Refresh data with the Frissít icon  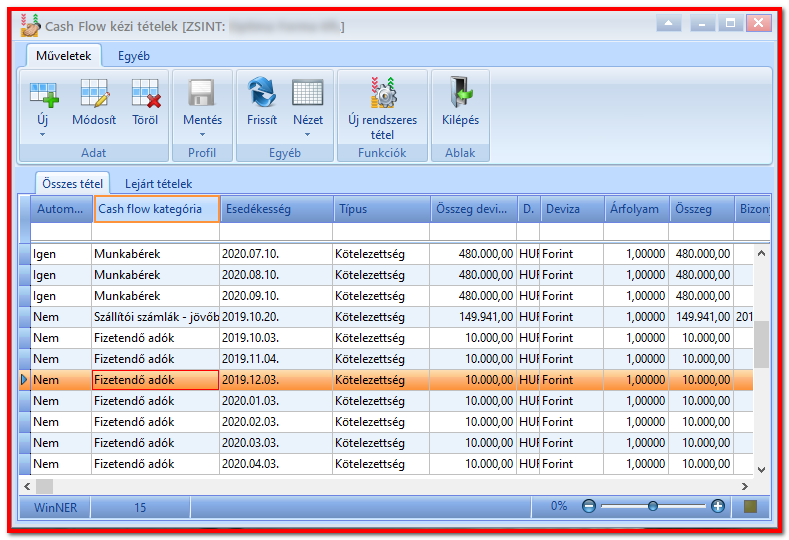pyautogui.click(x=262, y=93)
